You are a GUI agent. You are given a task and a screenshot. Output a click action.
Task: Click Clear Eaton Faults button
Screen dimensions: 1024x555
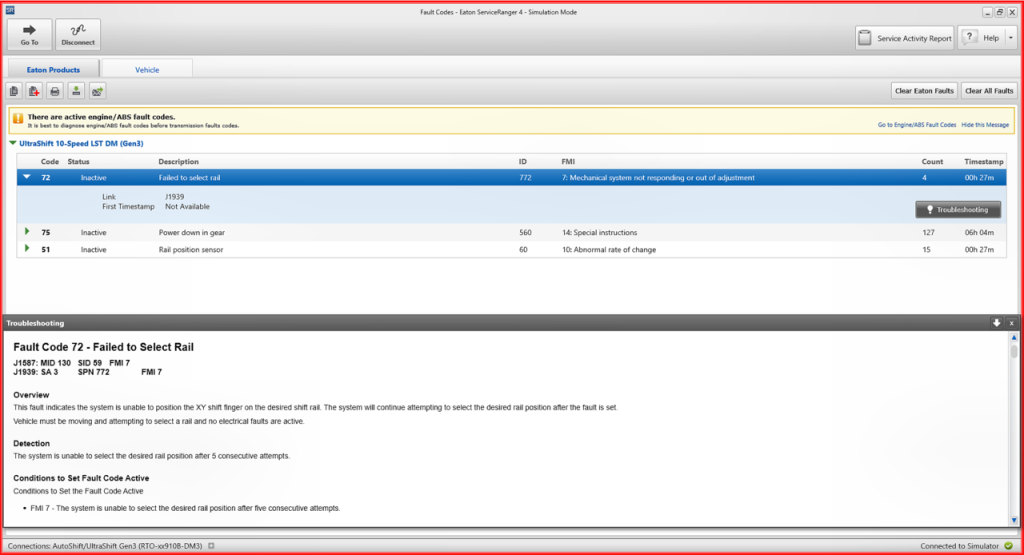point(924,91)
